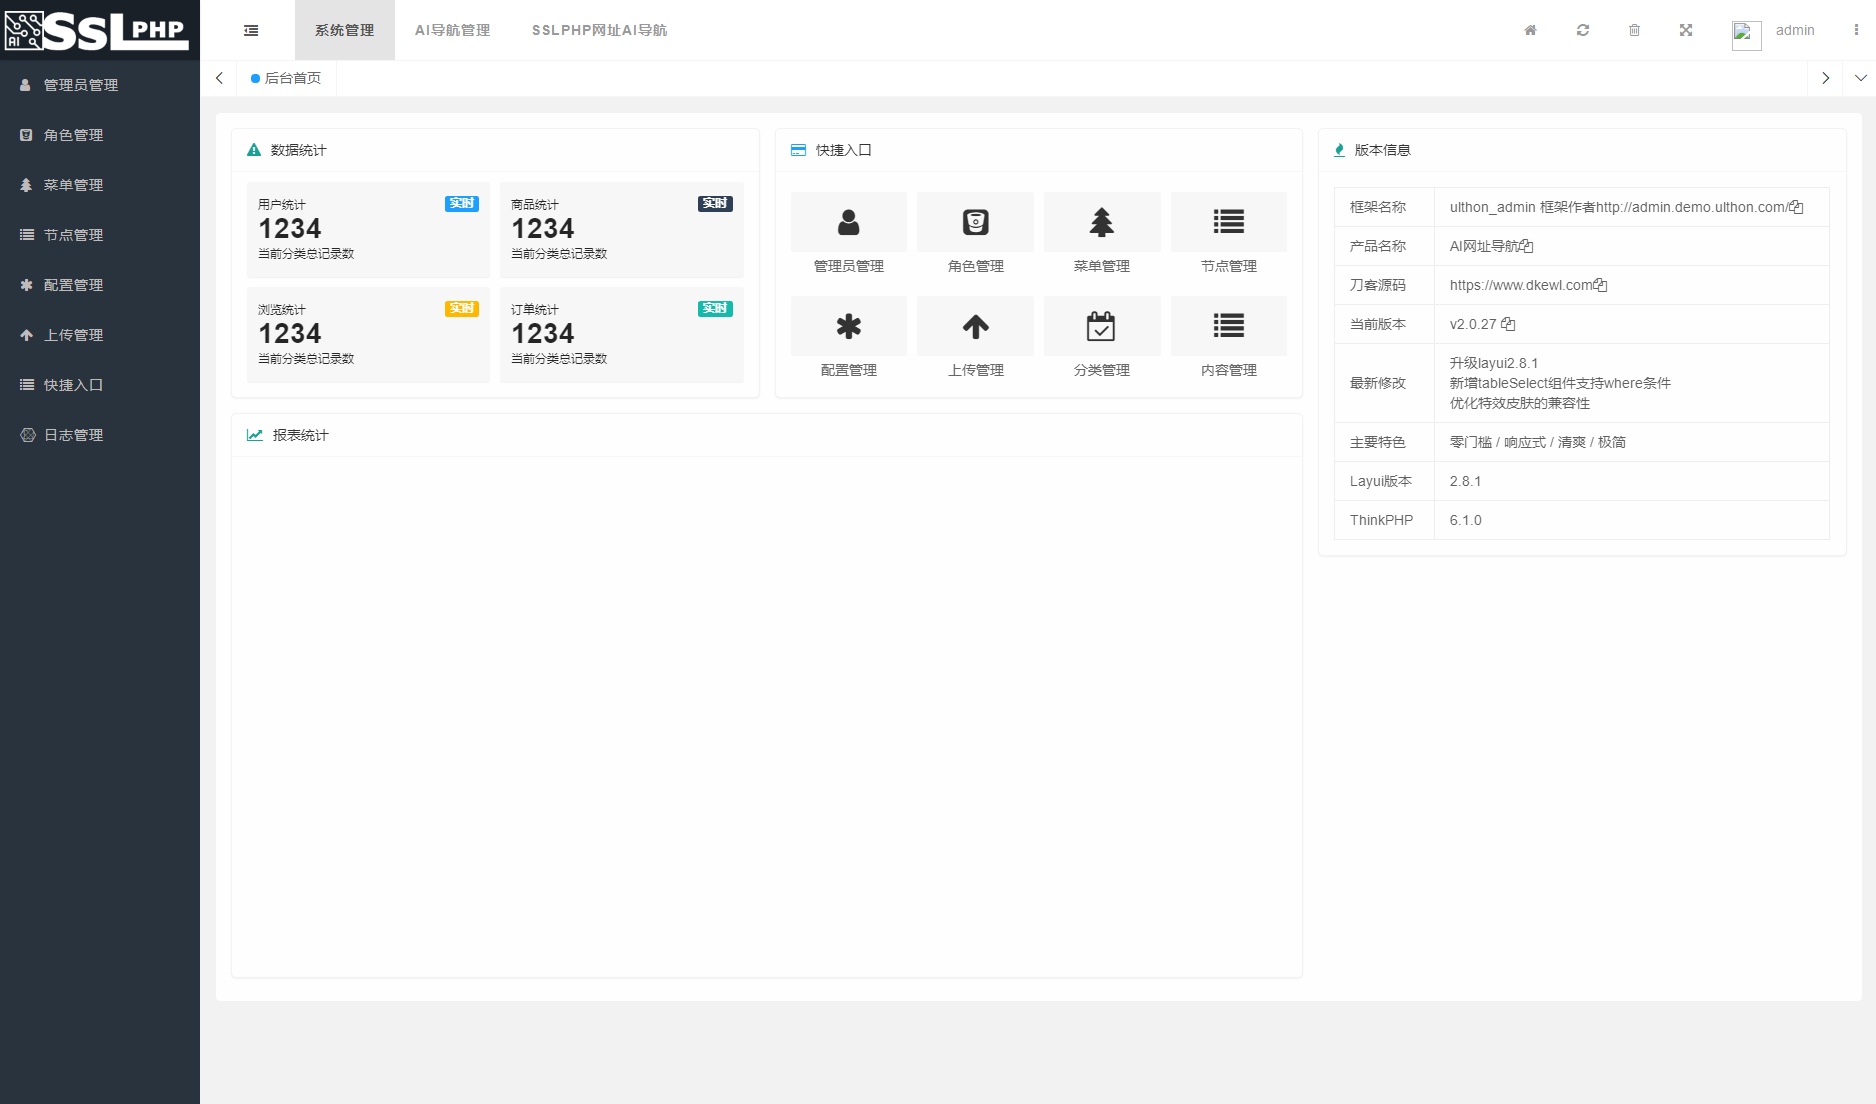The image size is (1876, 1104).
Task: Click the 实时 badge on 浏览统计
Action: click(461, 309)
